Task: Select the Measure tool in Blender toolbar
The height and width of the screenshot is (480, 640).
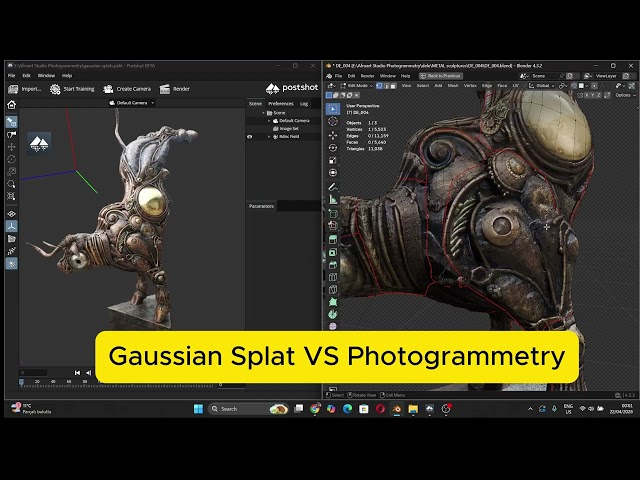Action: 333,200
